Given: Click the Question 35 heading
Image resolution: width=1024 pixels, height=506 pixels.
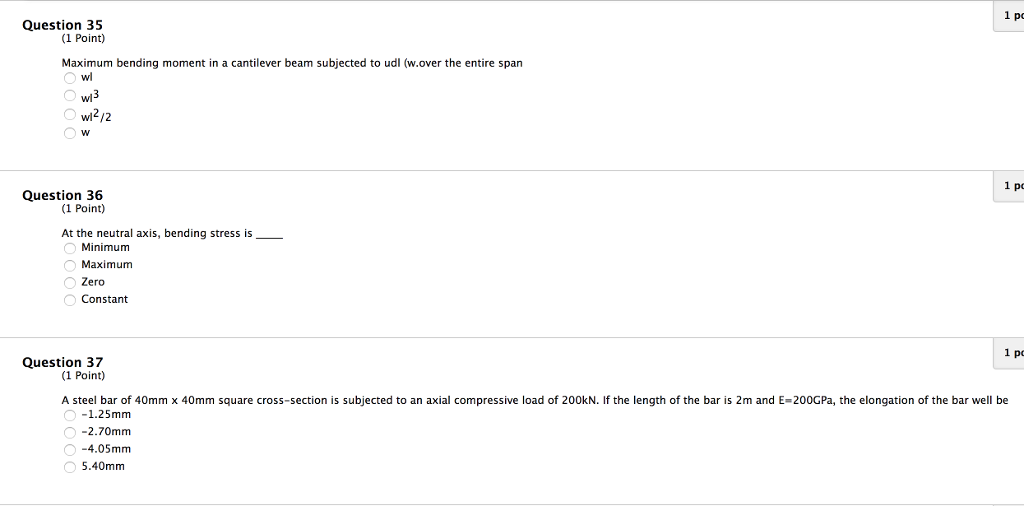Looking at the screenshot, I should (x=63, y=25).
